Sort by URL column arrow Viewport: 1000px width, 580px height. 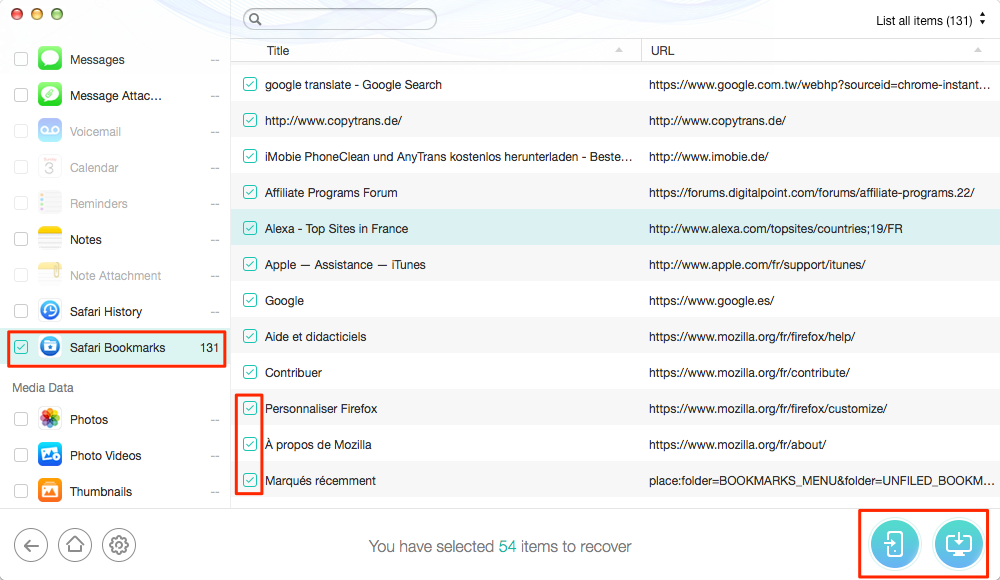[x=978, y=50]
